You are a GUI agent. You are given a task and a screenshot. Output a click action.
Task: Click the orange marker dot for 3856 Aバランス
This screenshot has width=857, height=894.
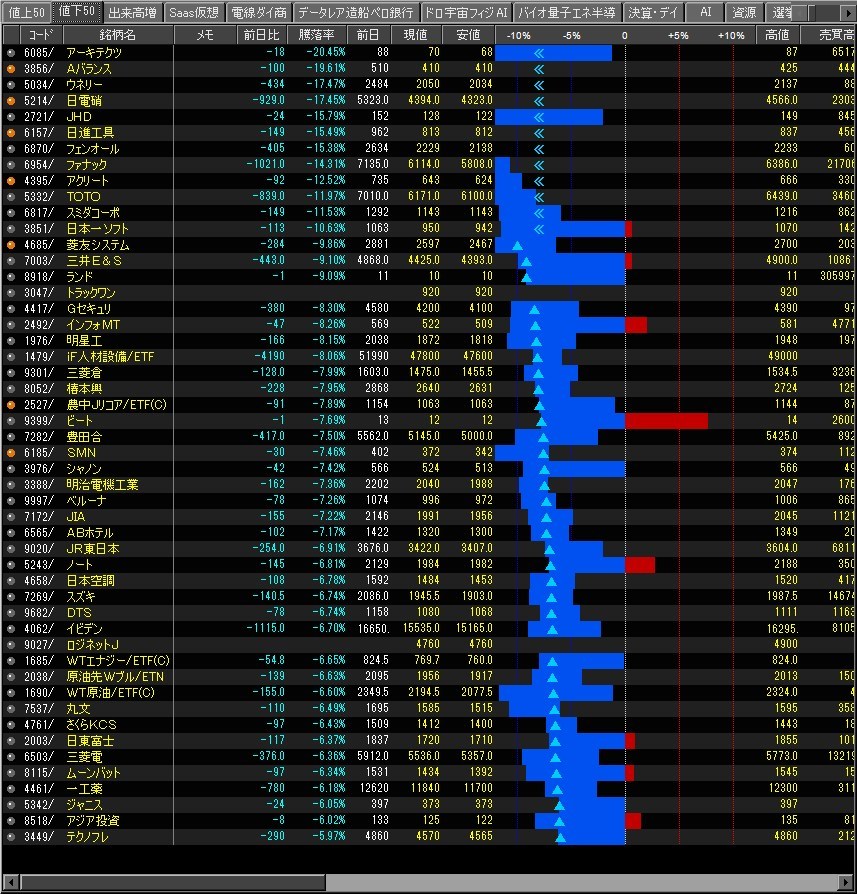(x=11, y=69)
